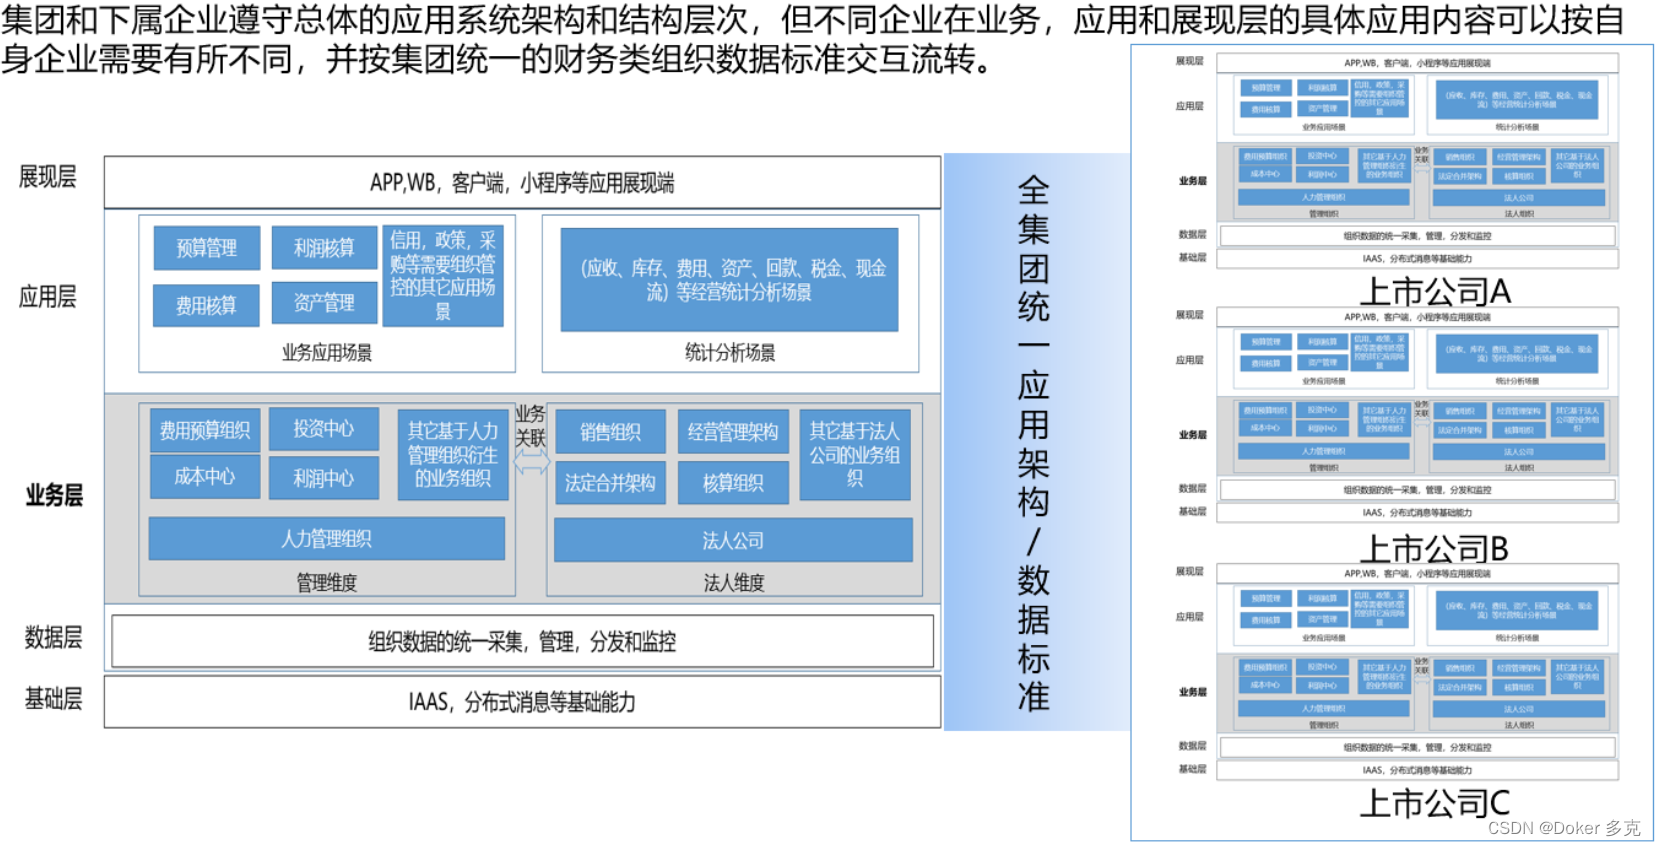The image size is (1656, 846).
Task: Select the 数据层 layer label
Action: [54, 637]
